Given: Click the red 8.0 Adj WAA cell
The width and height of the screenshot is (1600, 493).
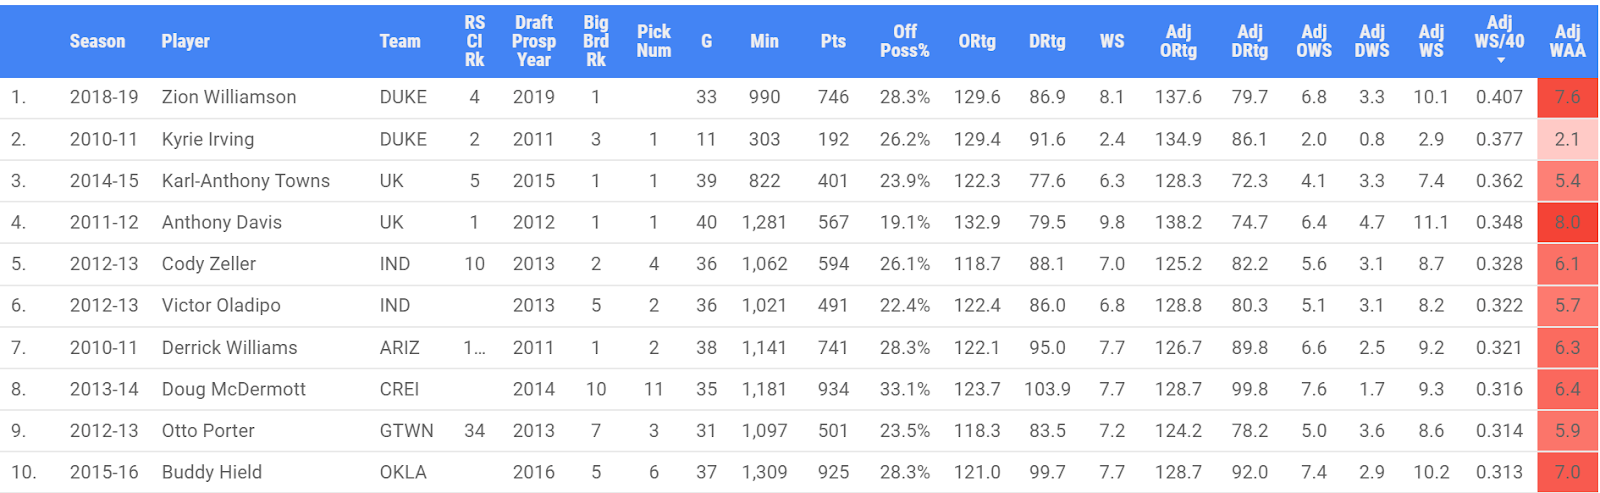Looking at the screenshot, I should 1567,222.
